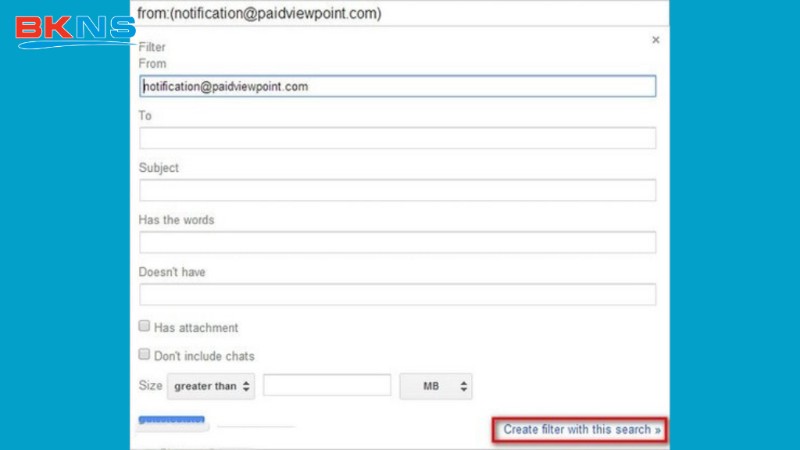This screenshot has height=450, width=800.
Task: Focus the From email input field
Action: [397, 87]
